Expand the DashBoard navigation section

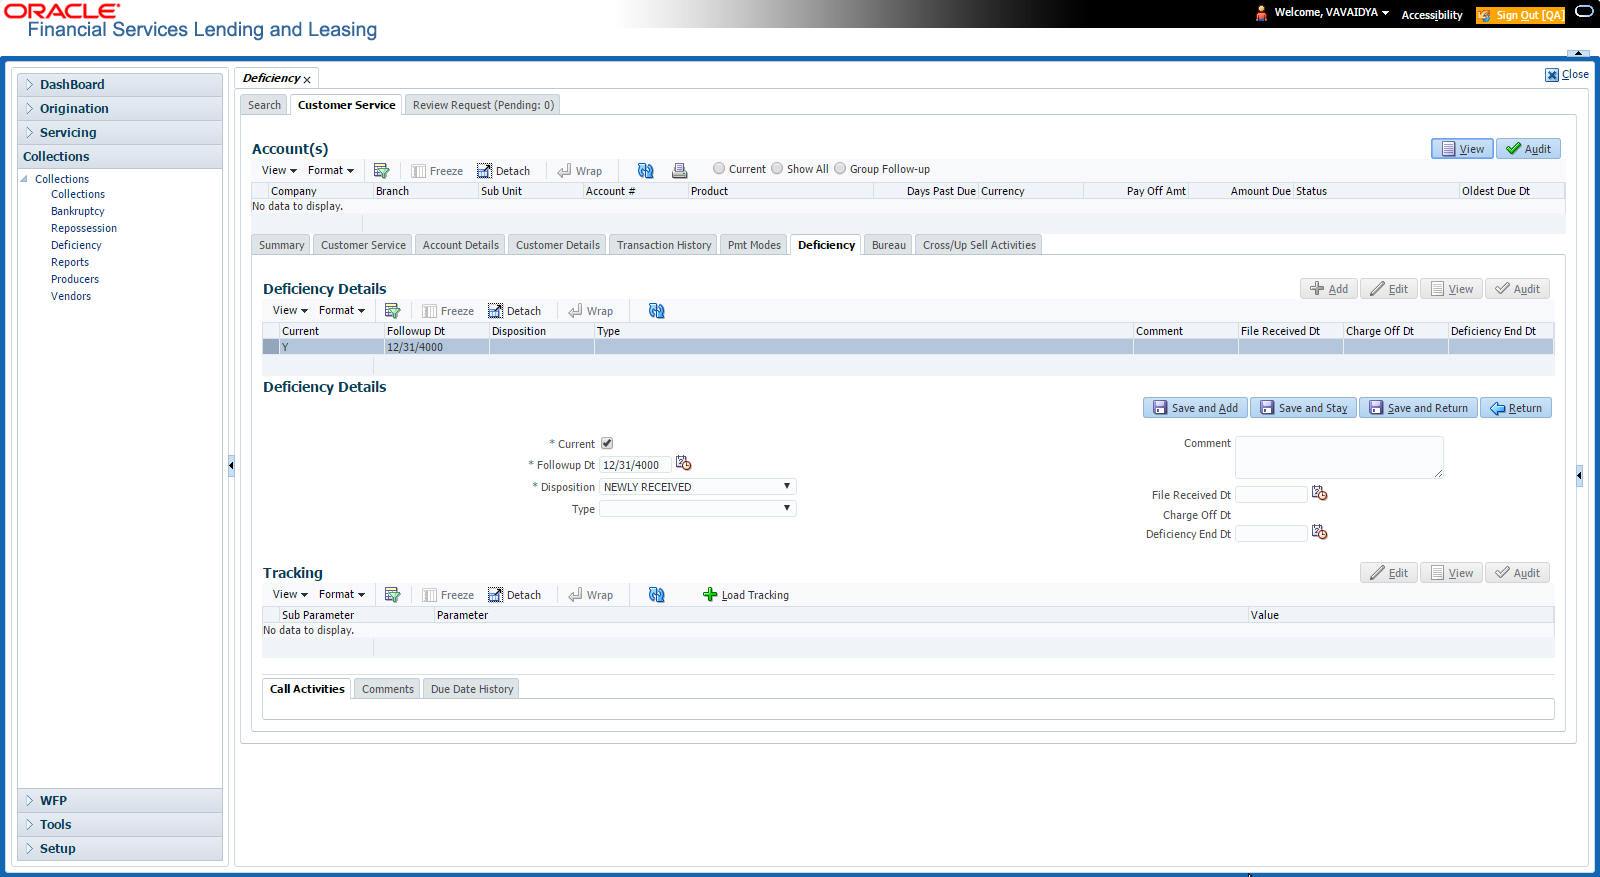coord(120,85)
